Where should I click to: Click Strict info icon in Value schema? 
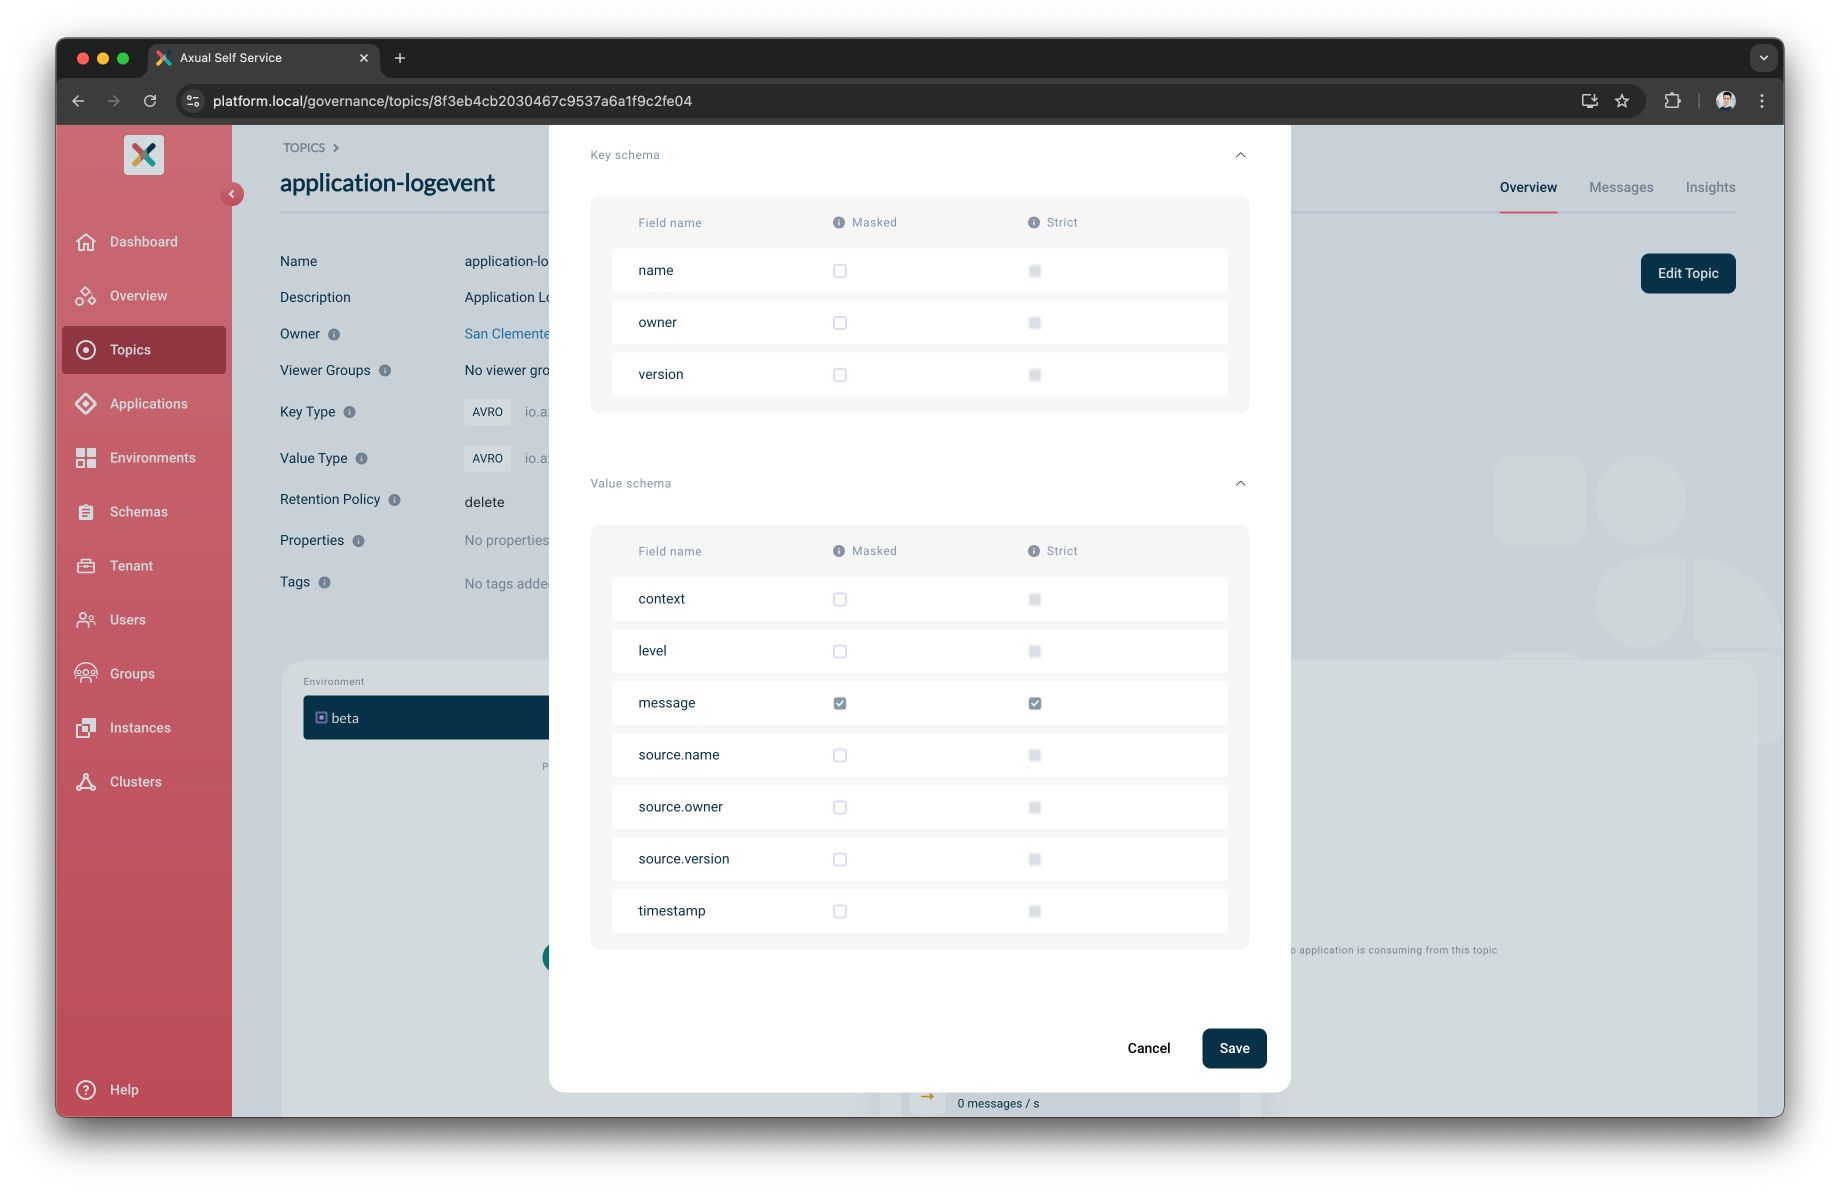coord(1034,551)
